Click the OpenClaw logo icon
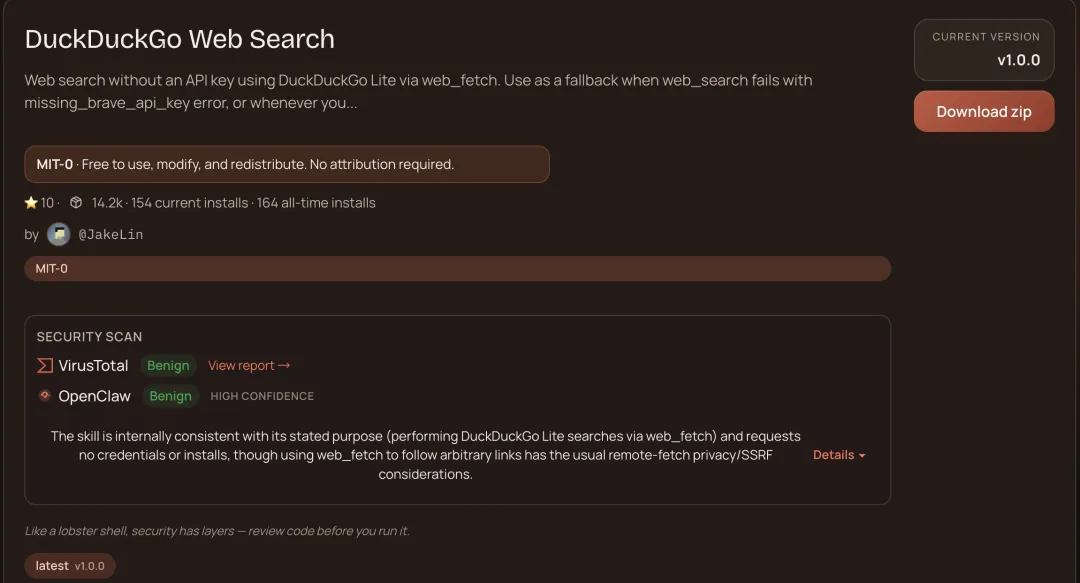The image size is (1080, 583). point(45,396)
